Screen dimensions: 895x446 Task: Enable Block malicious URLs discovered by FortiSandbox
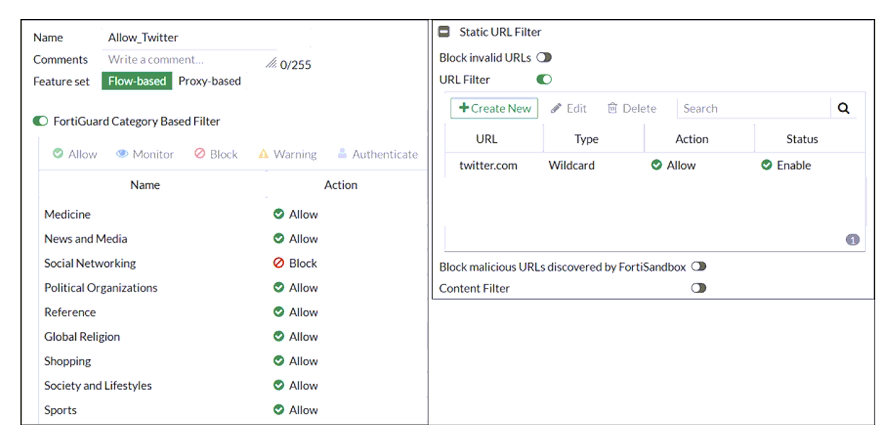[699, 267]
